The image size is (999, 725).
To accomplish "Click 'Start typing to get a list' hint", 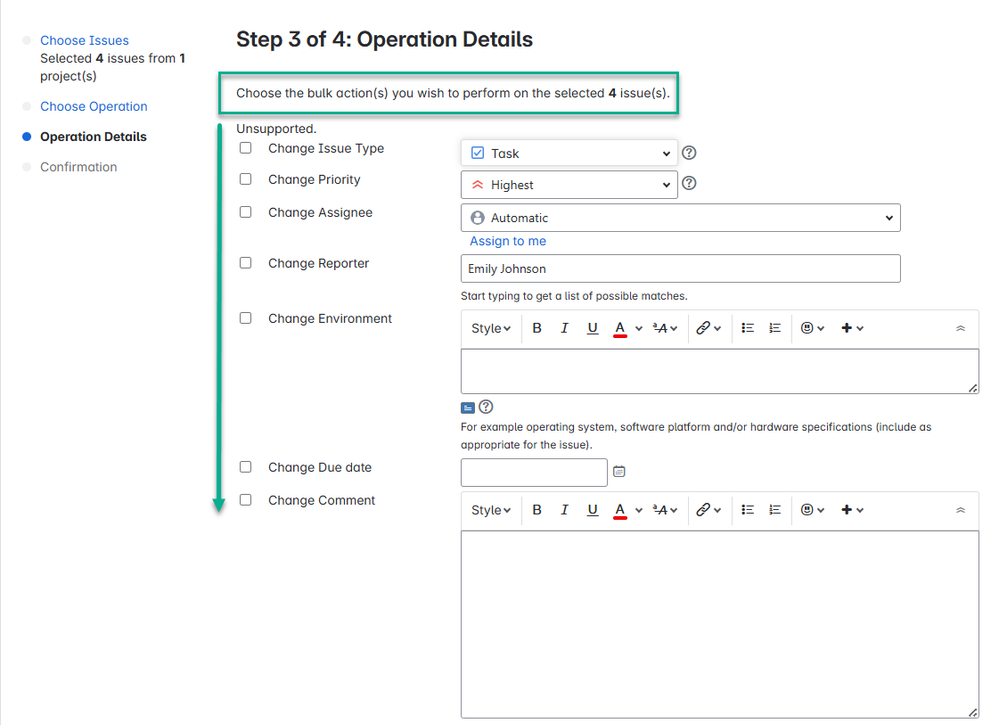I will [x=574, y=296].
